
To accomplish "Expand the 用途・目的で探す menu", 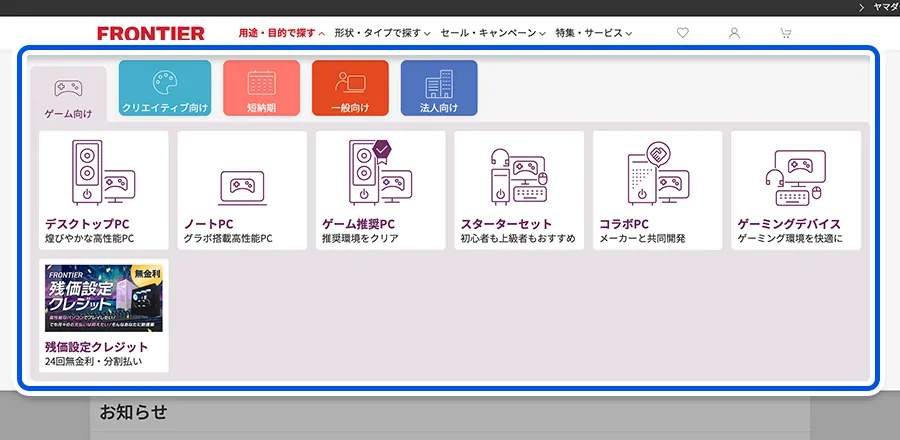I will [282, 33].
